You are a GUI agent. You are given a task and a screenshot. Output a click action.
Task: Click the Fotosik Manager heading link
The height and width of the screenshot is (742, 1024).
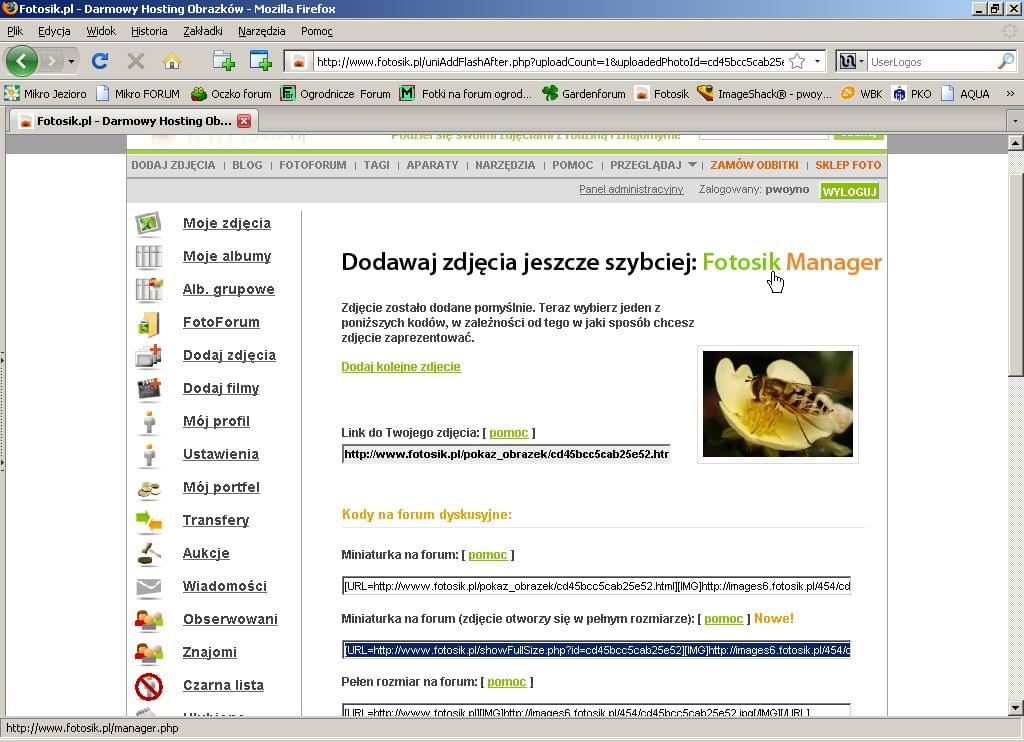coord(792,262)
